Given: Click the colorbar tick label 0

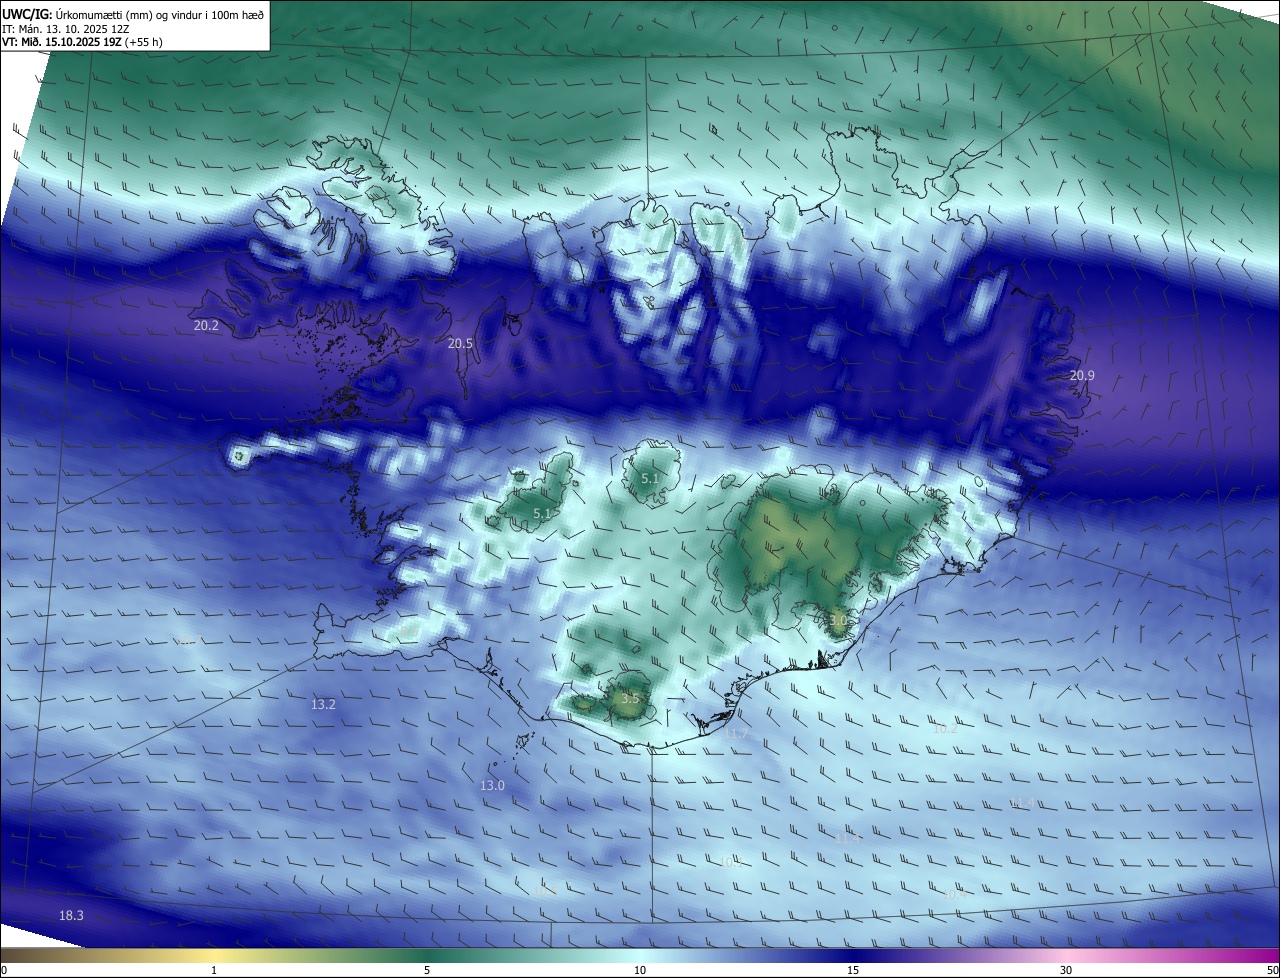Looking at the screenshot, I should 4,970.
